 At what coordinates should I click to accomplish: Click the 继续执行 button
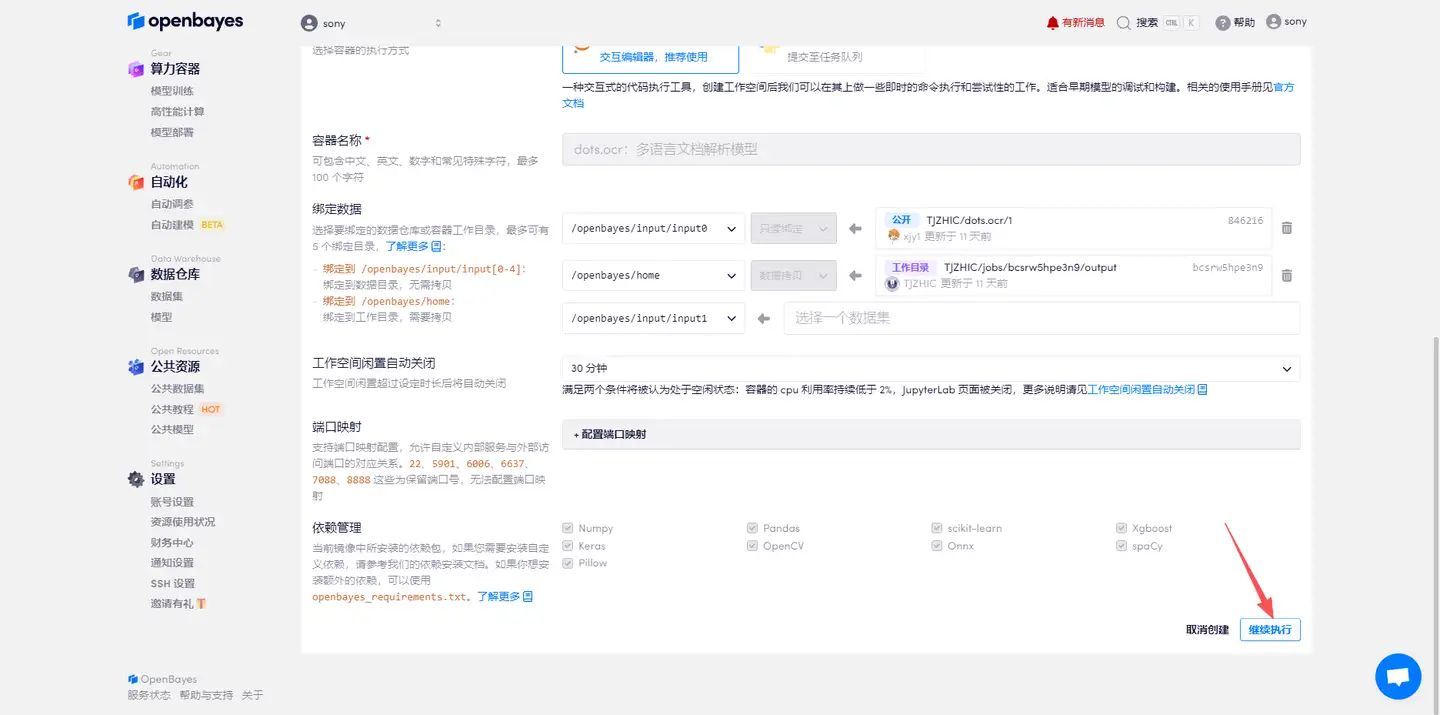click(1270, 630)
